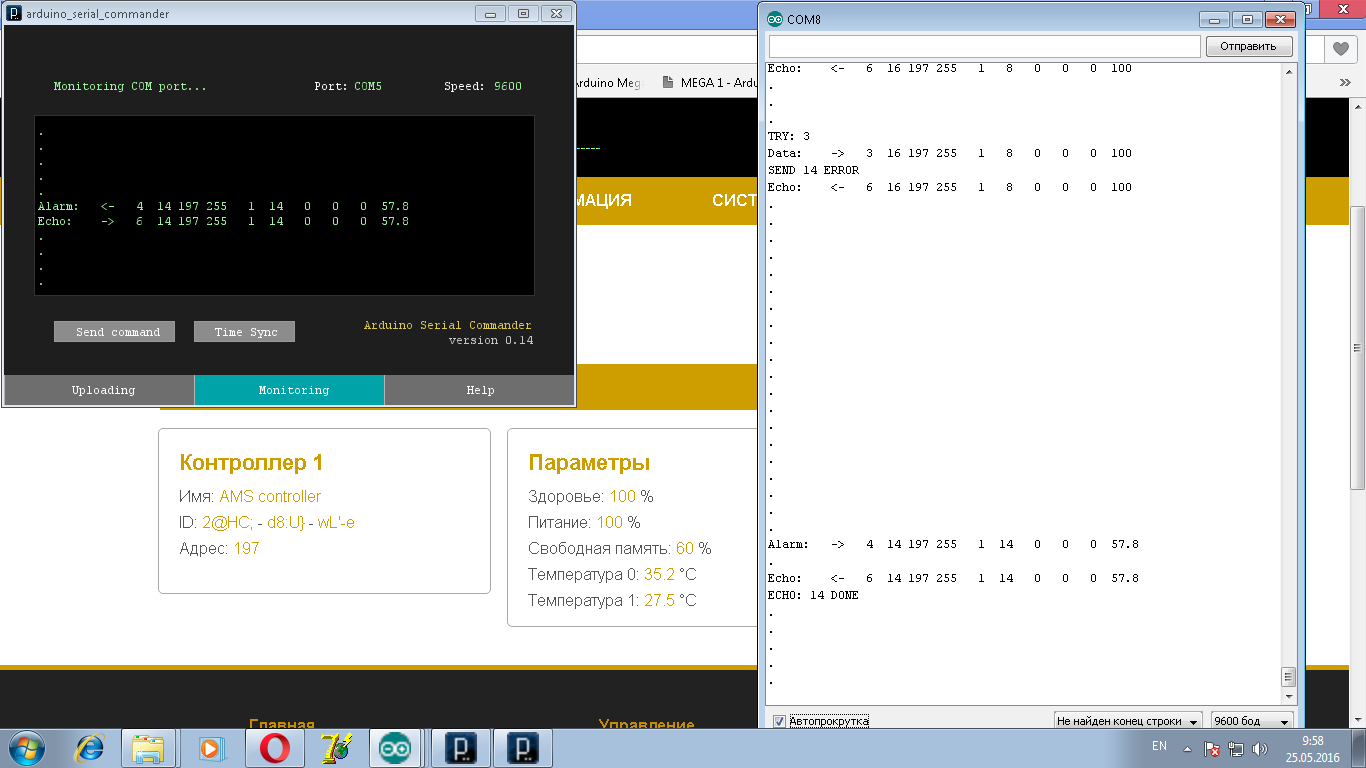Expand the bookmarks overflow chevron in browser

point(1345,83)
